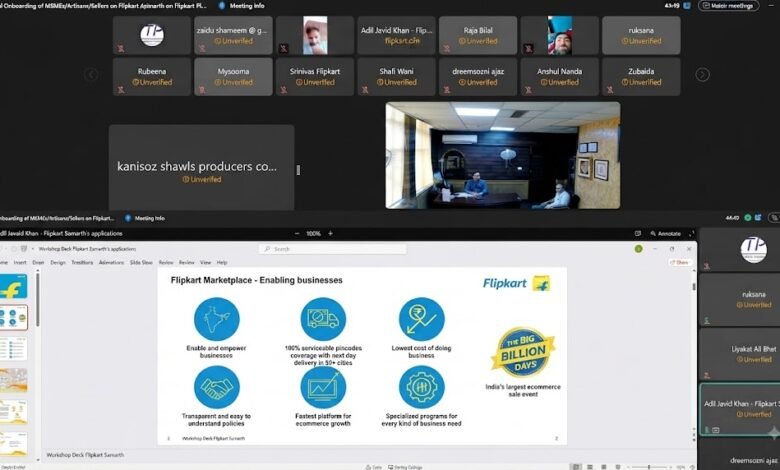
Task: Click the PowerPoint search box
Action: click(332, 249)
